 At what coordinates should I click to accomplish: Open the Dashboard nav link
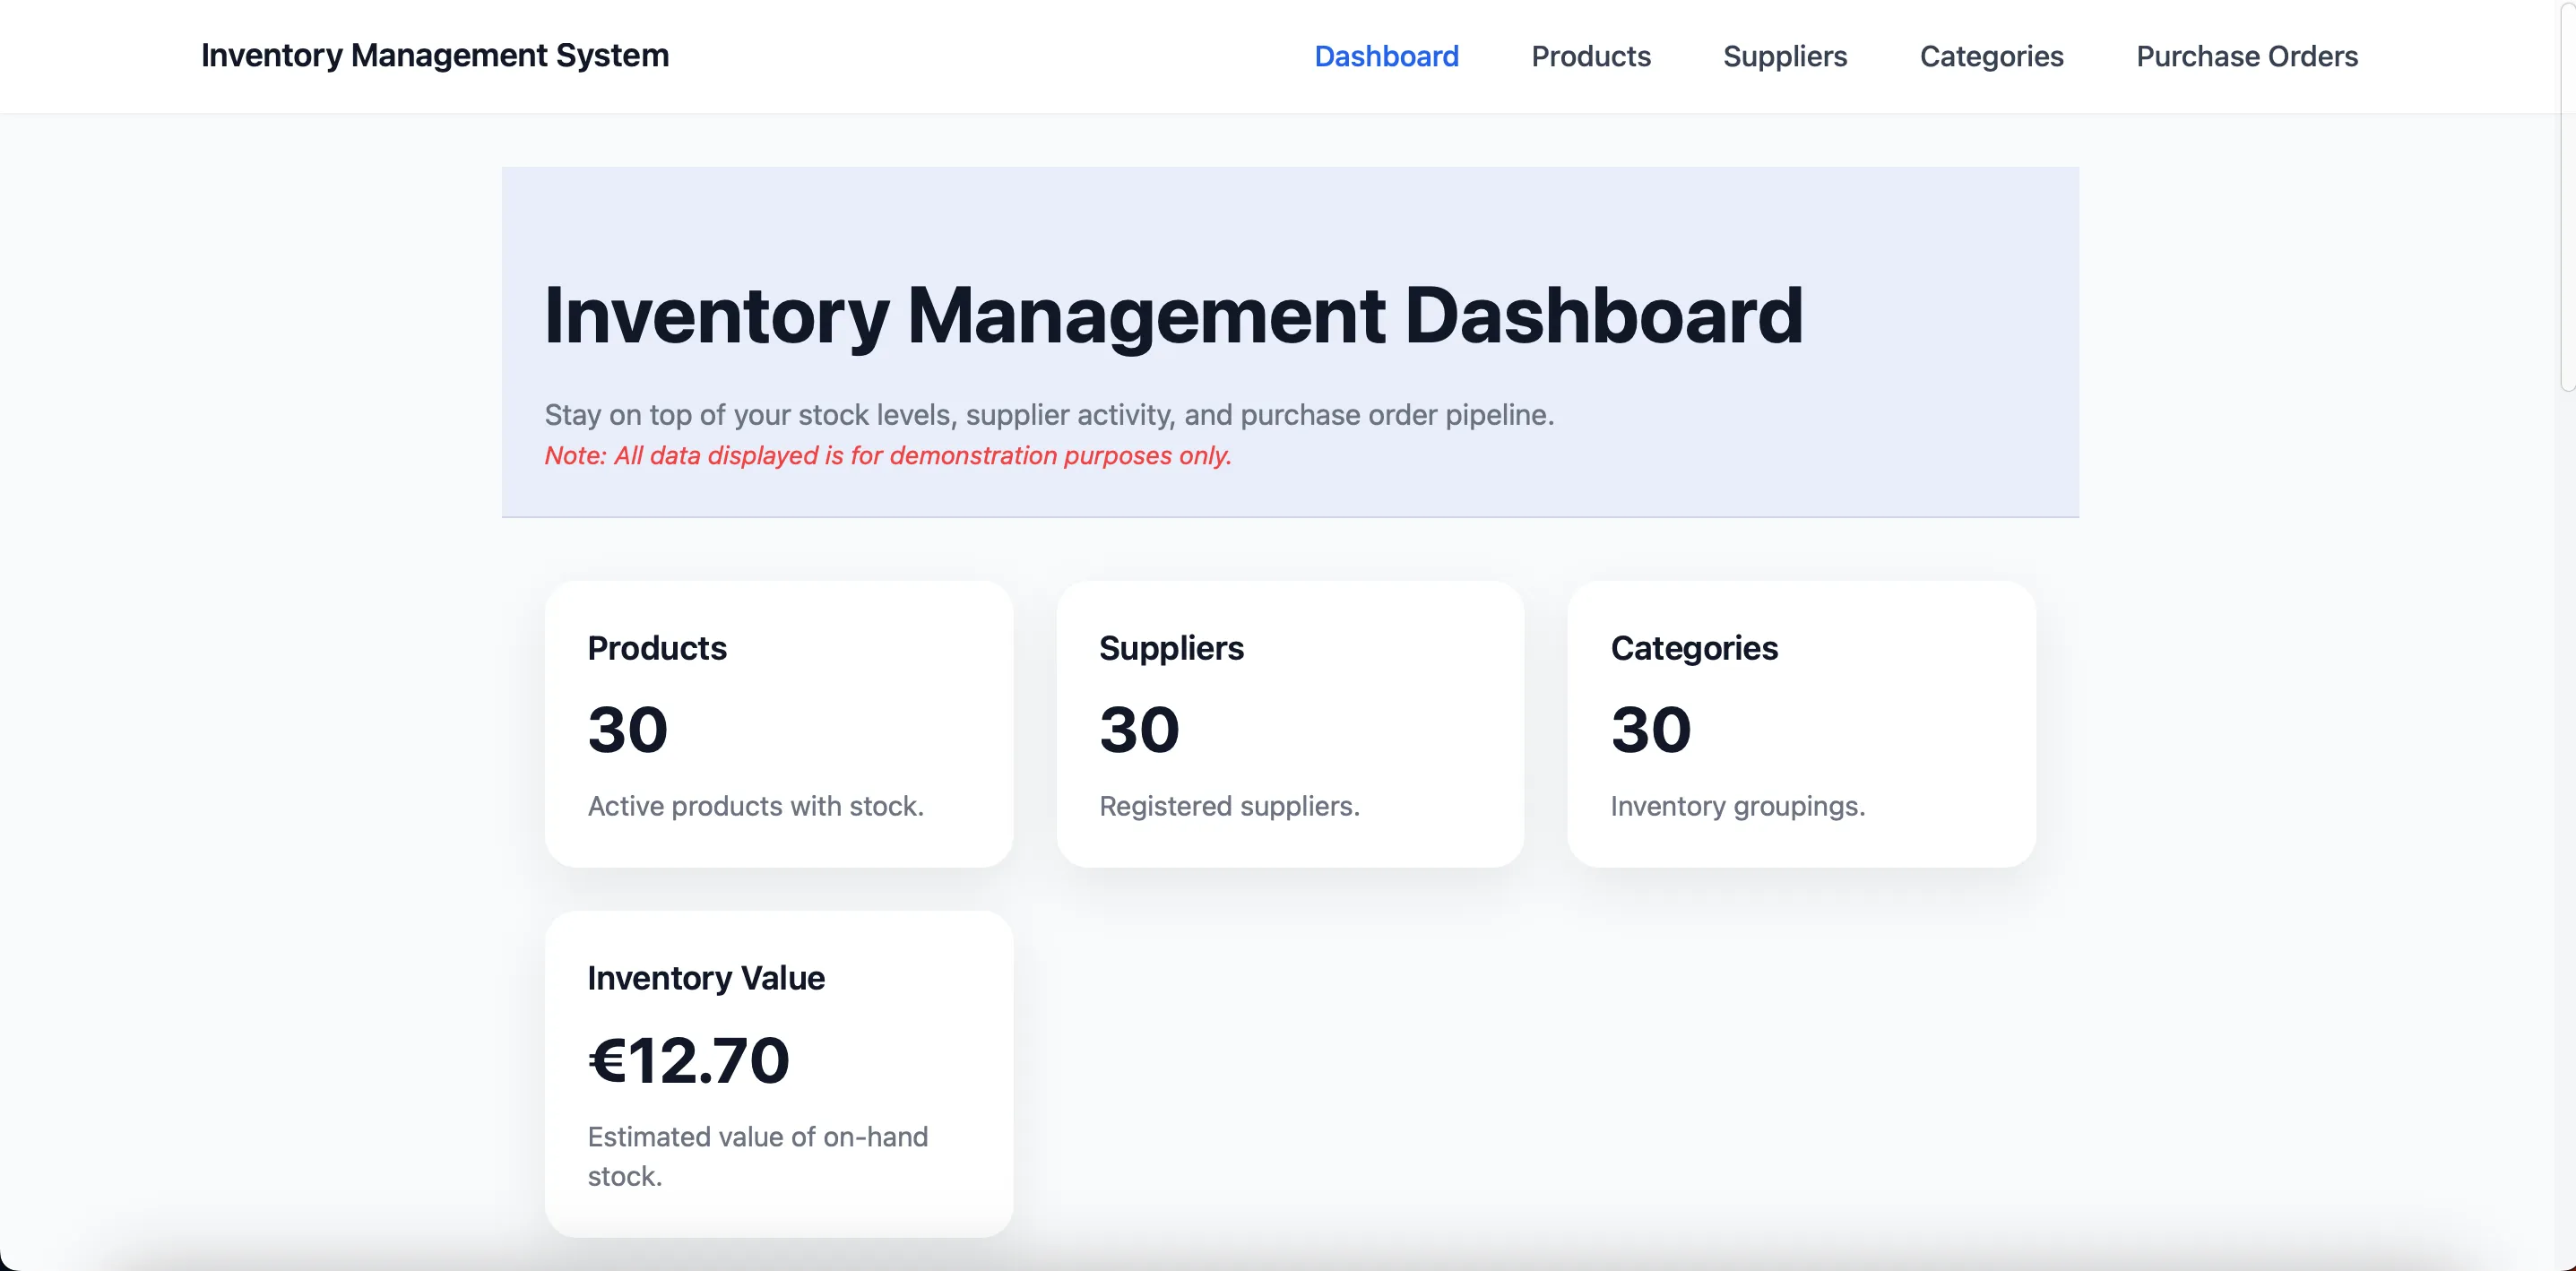pos(1386,56)
